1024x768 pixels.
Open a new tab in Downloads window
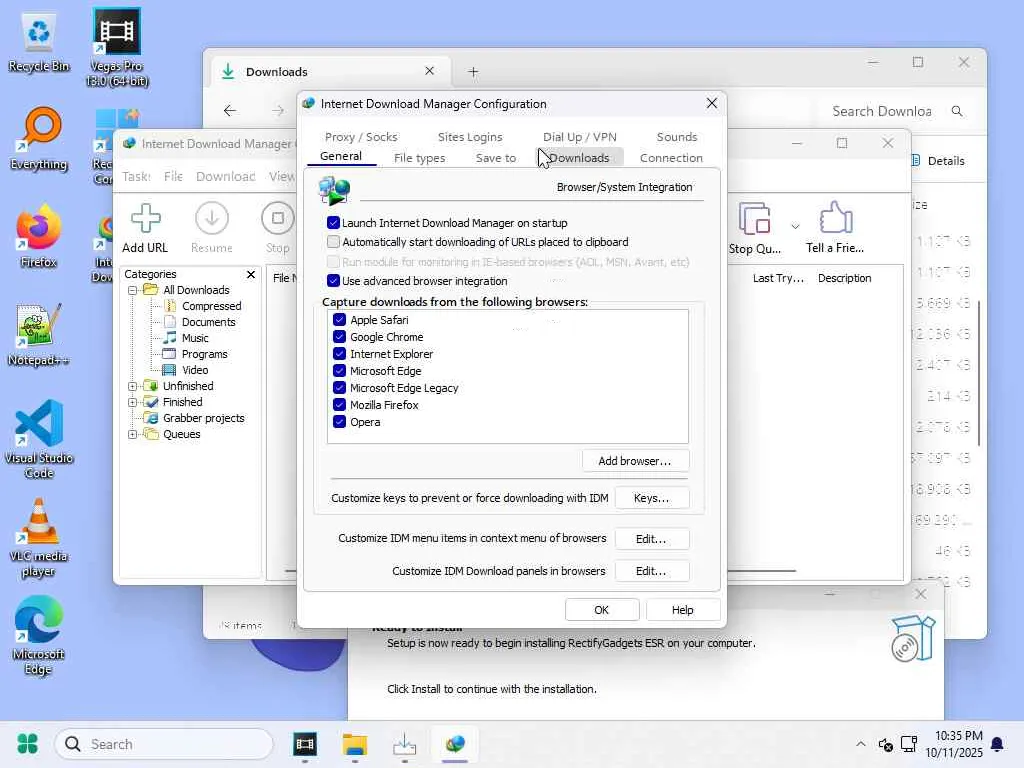(473, 72)
